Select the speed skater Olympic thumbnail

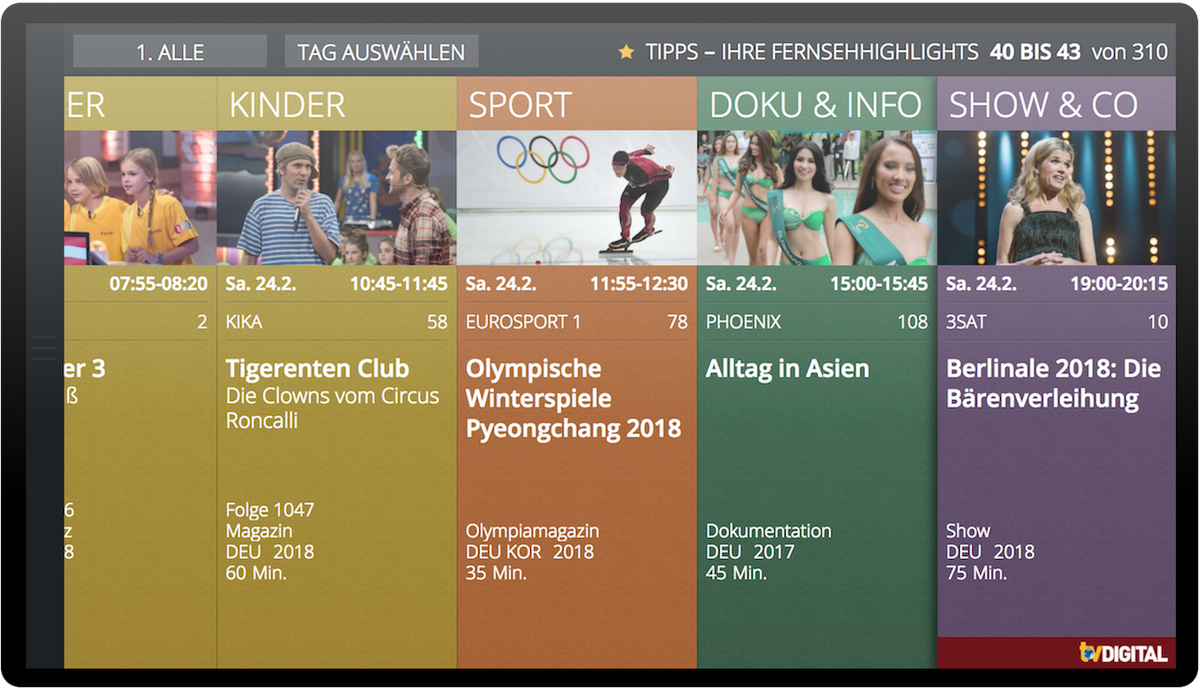(577, 198)
